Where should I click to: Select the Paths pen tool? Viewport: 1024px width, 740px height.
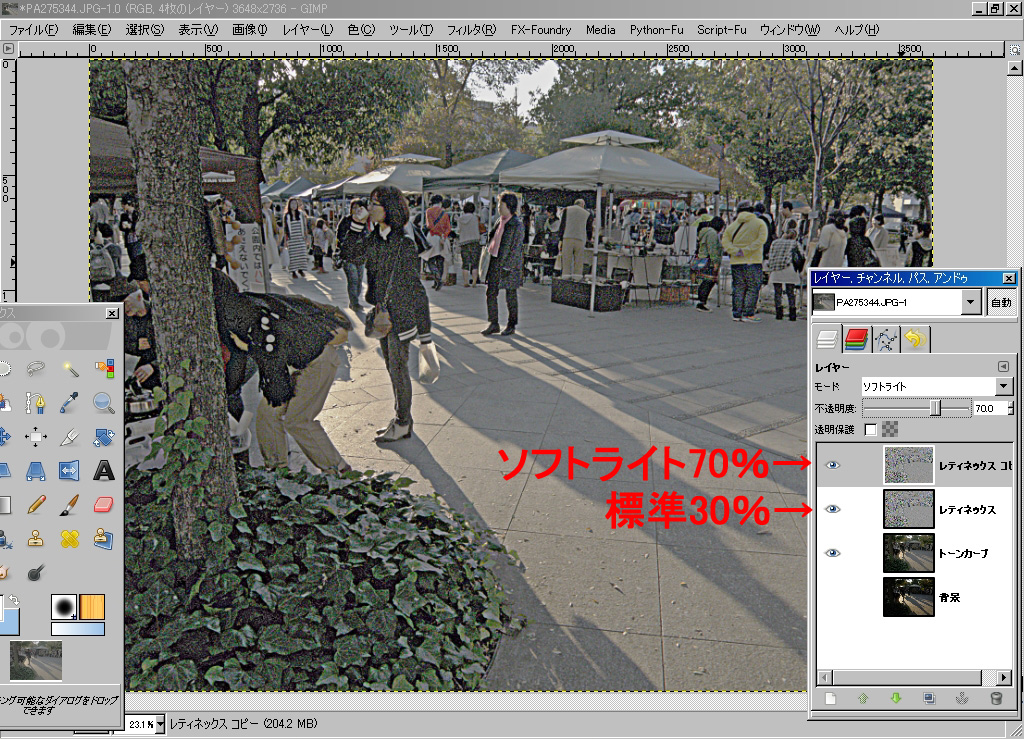(36, 403)
